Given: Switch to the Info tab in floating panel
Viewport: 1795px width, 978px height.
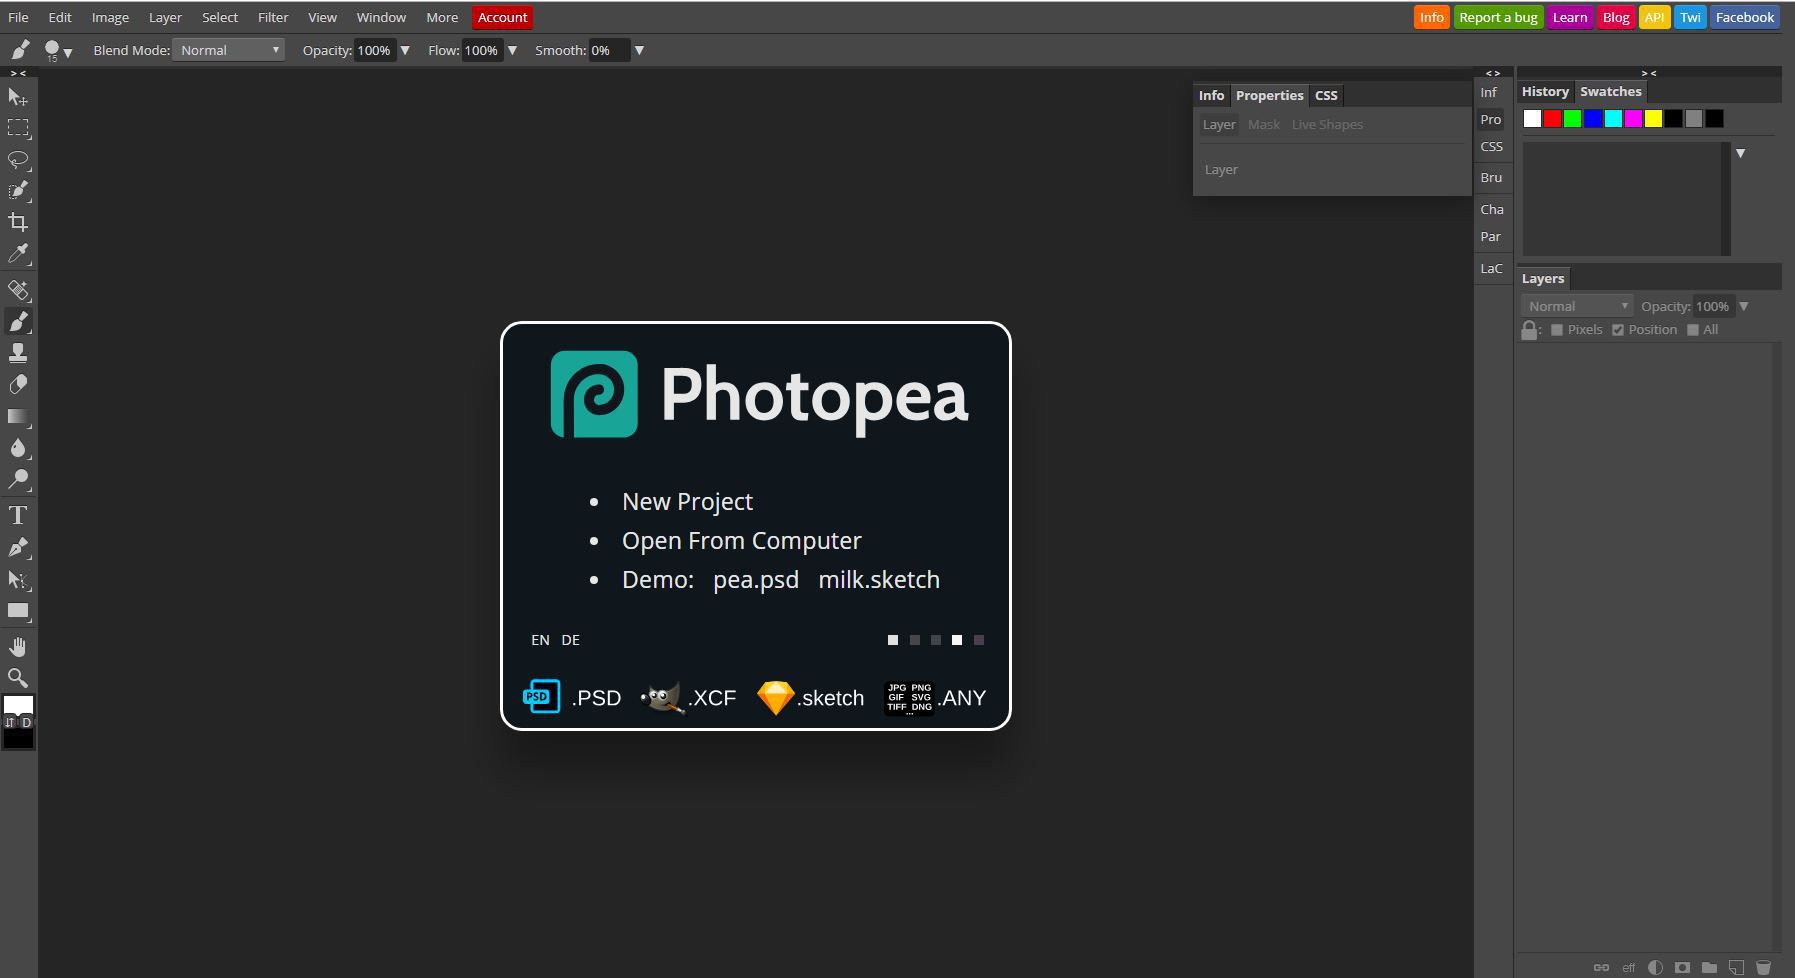Looking at the screenshot, I should pos(1211,95).
